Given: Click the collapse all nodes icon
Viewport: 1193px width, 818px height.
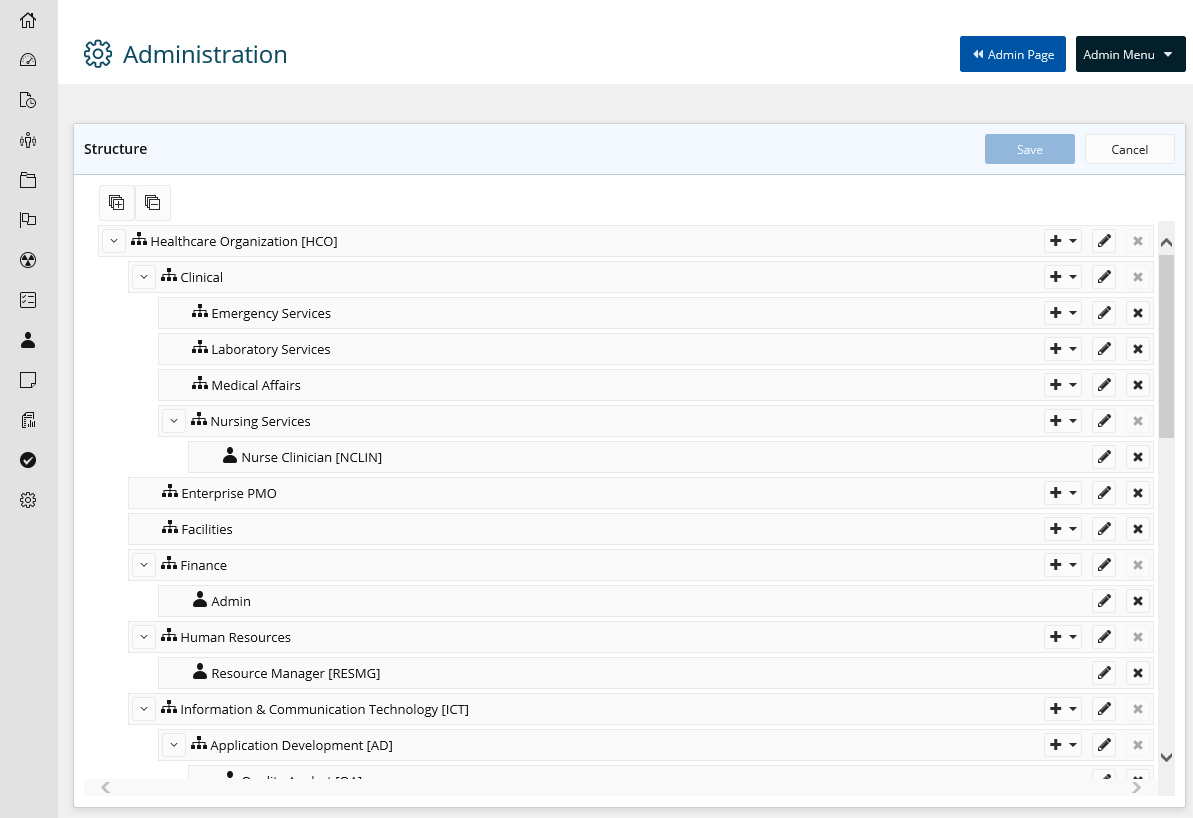Looking at the screenshot, I should (153, 203).
